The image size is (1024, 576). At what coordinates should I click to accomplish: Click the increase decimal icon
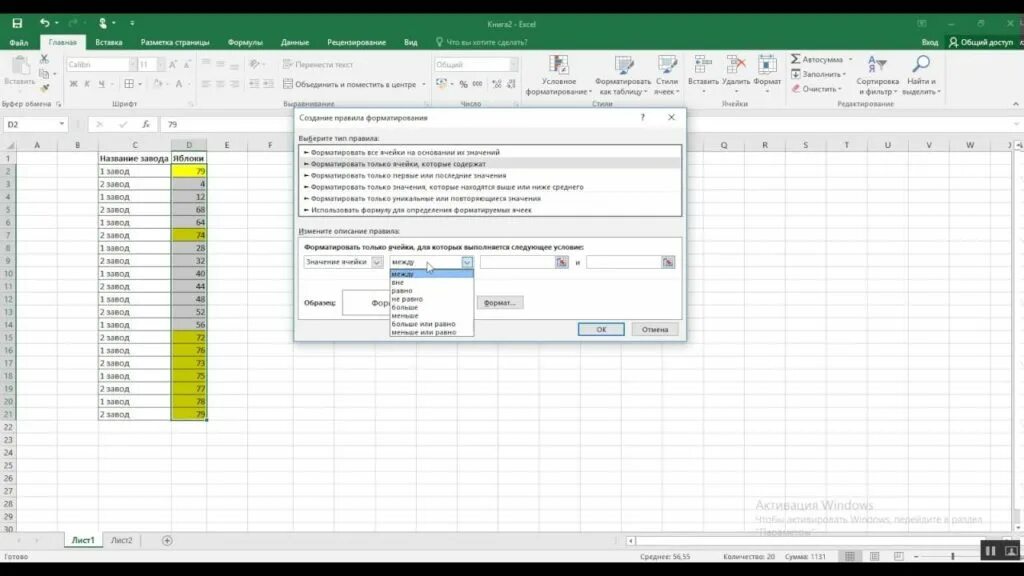[x=496, y=84]
